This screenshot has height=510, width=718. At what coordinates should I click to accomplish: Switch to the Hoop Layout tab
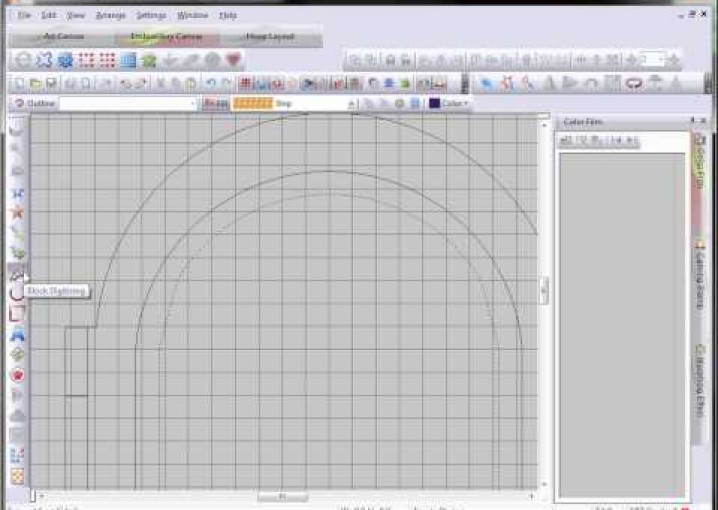point(270,37)
